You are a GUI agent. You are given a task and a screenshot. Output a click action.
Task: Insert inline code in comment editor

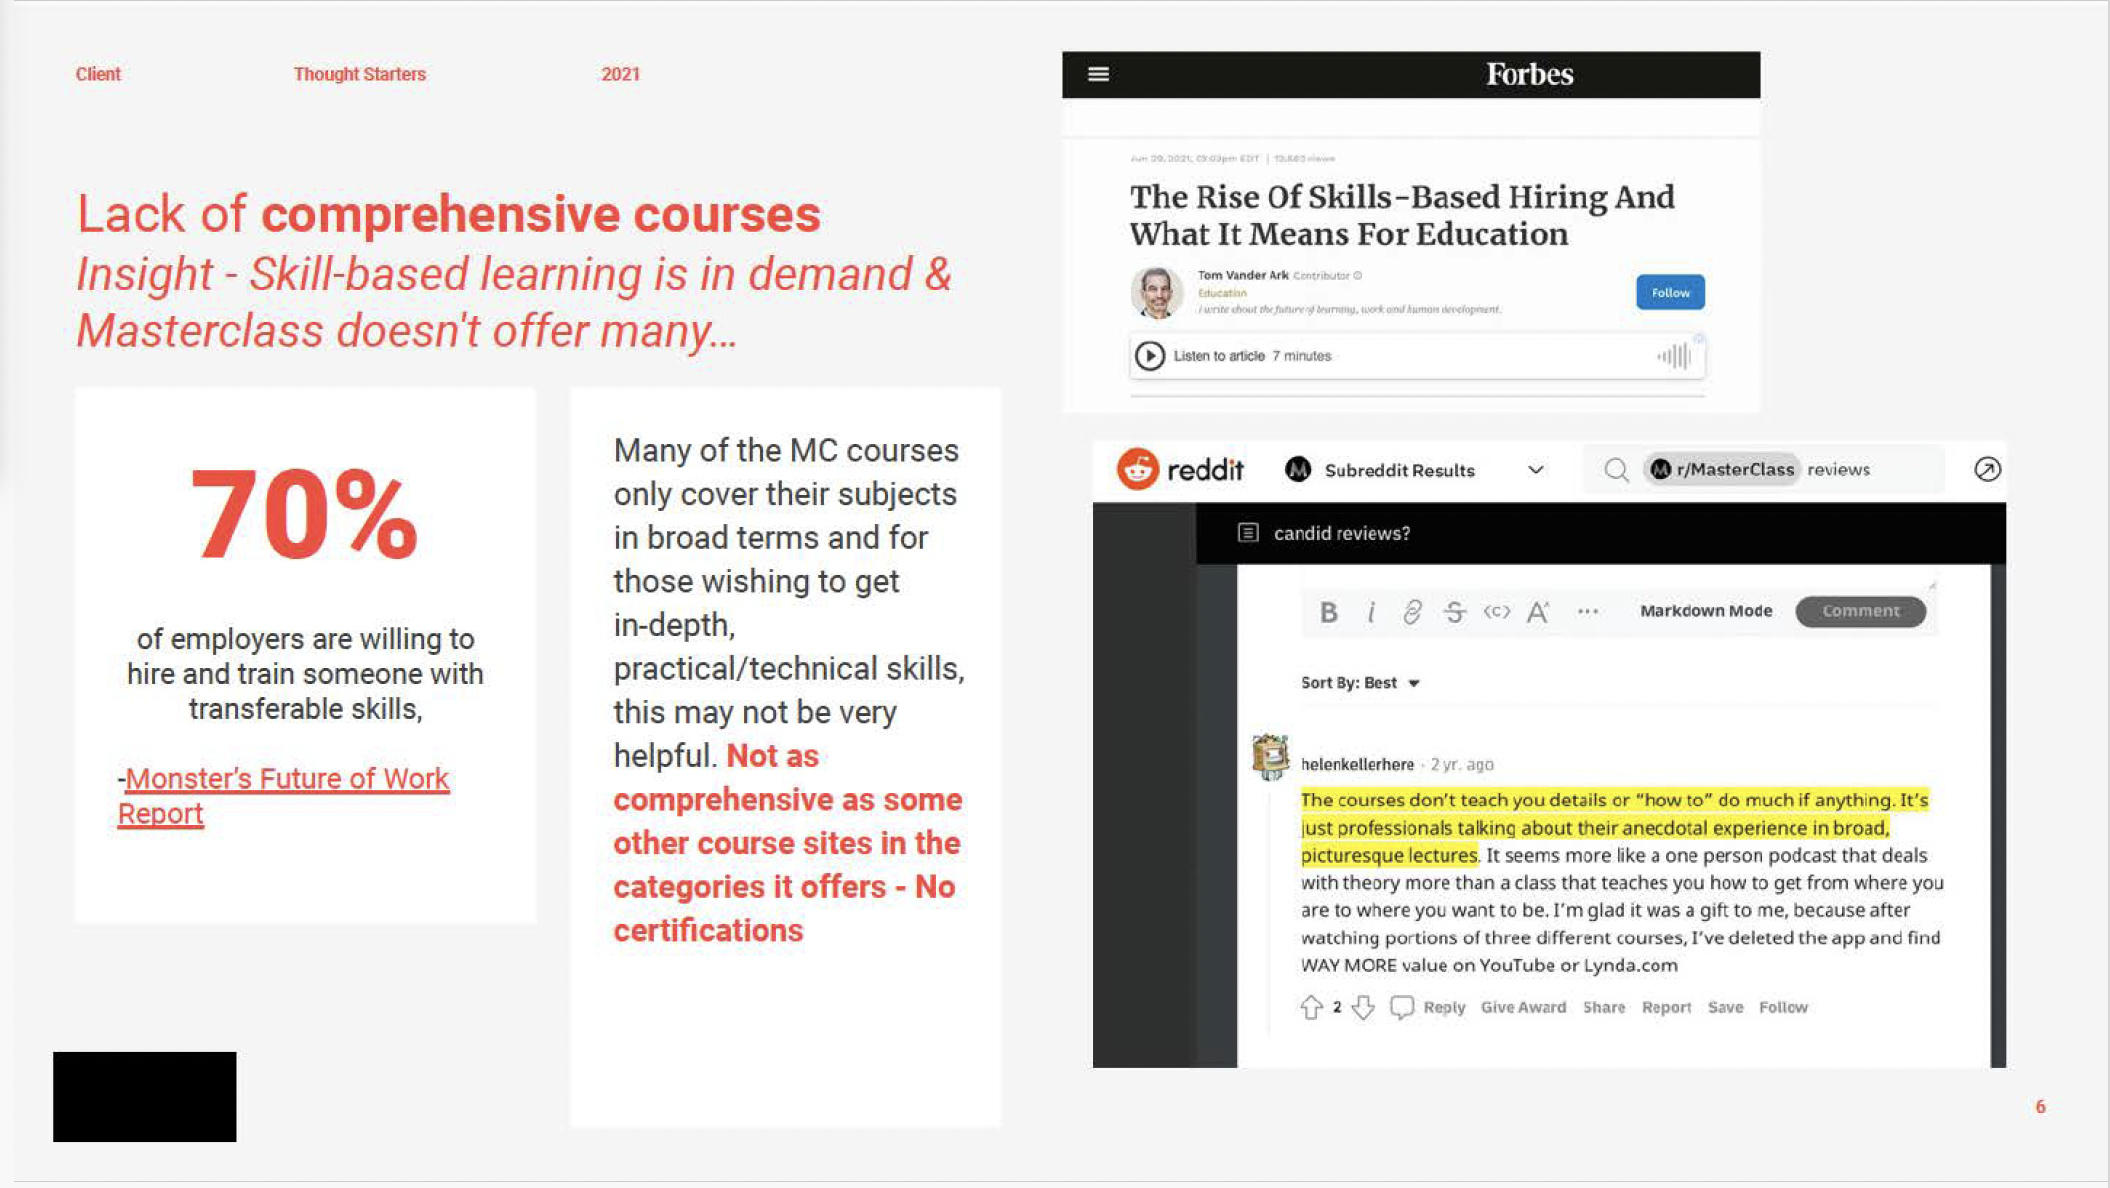coord(1496,611)
